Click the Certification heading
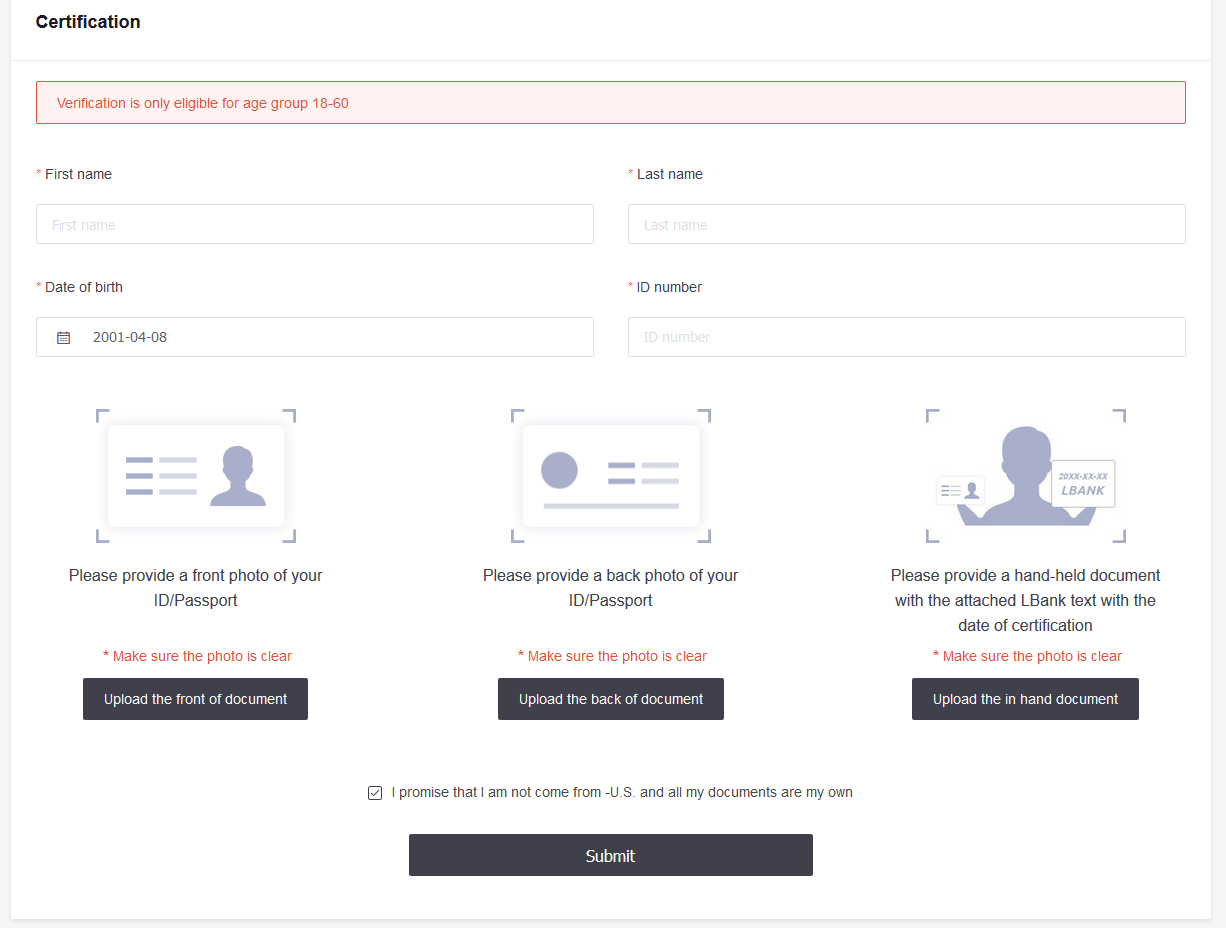The width and height of the screenshot is (1226, 928). click(88, 22)
